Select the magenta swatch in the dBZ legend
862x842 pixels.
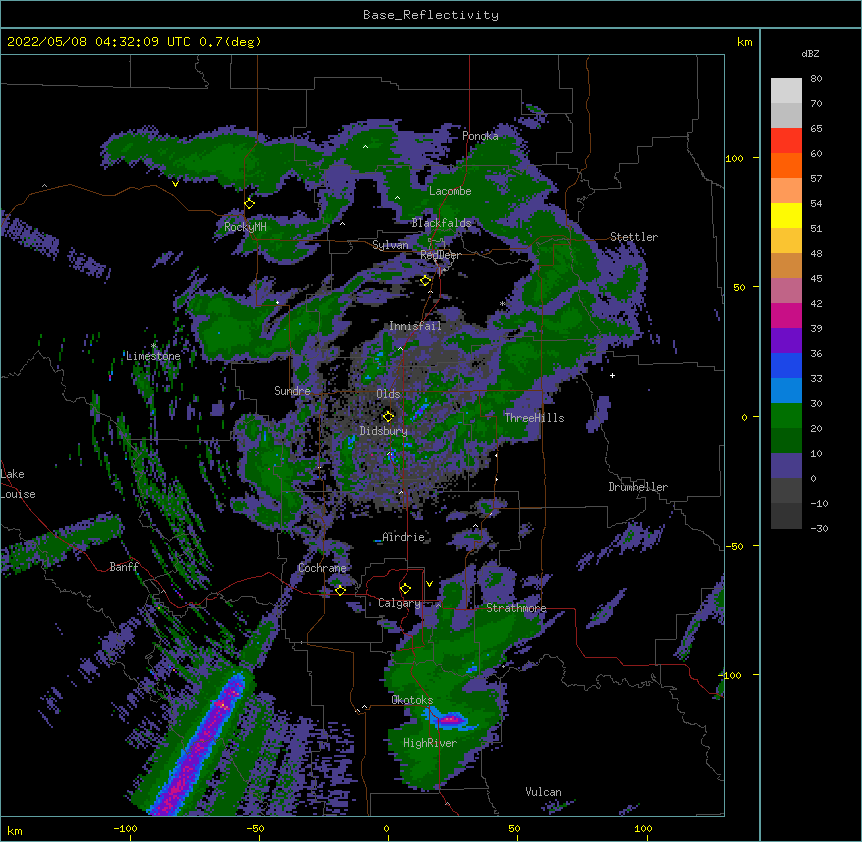tap(786, 315)
